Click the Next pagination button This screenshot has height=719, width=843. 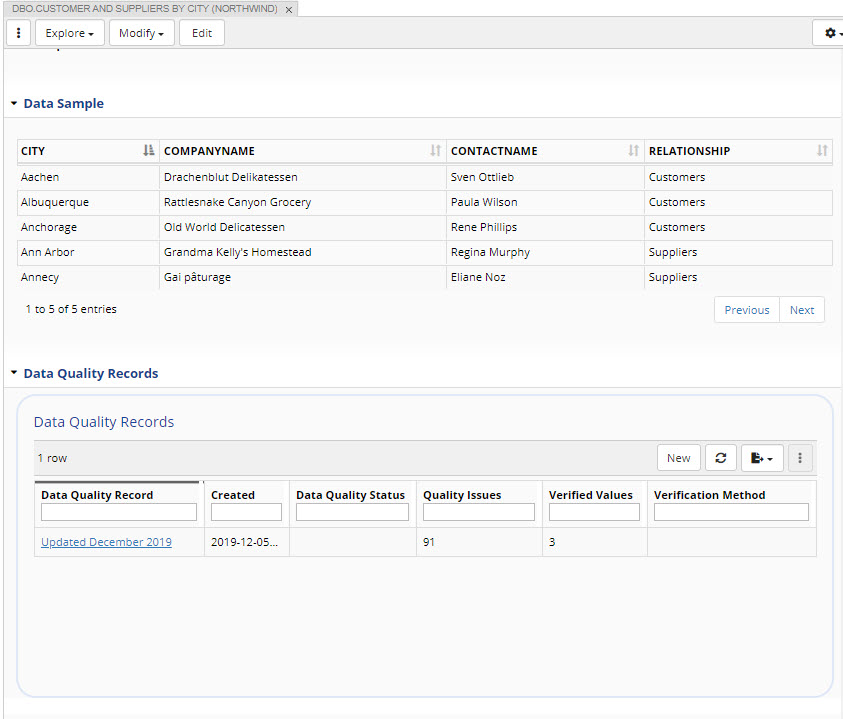coord(802,309)
